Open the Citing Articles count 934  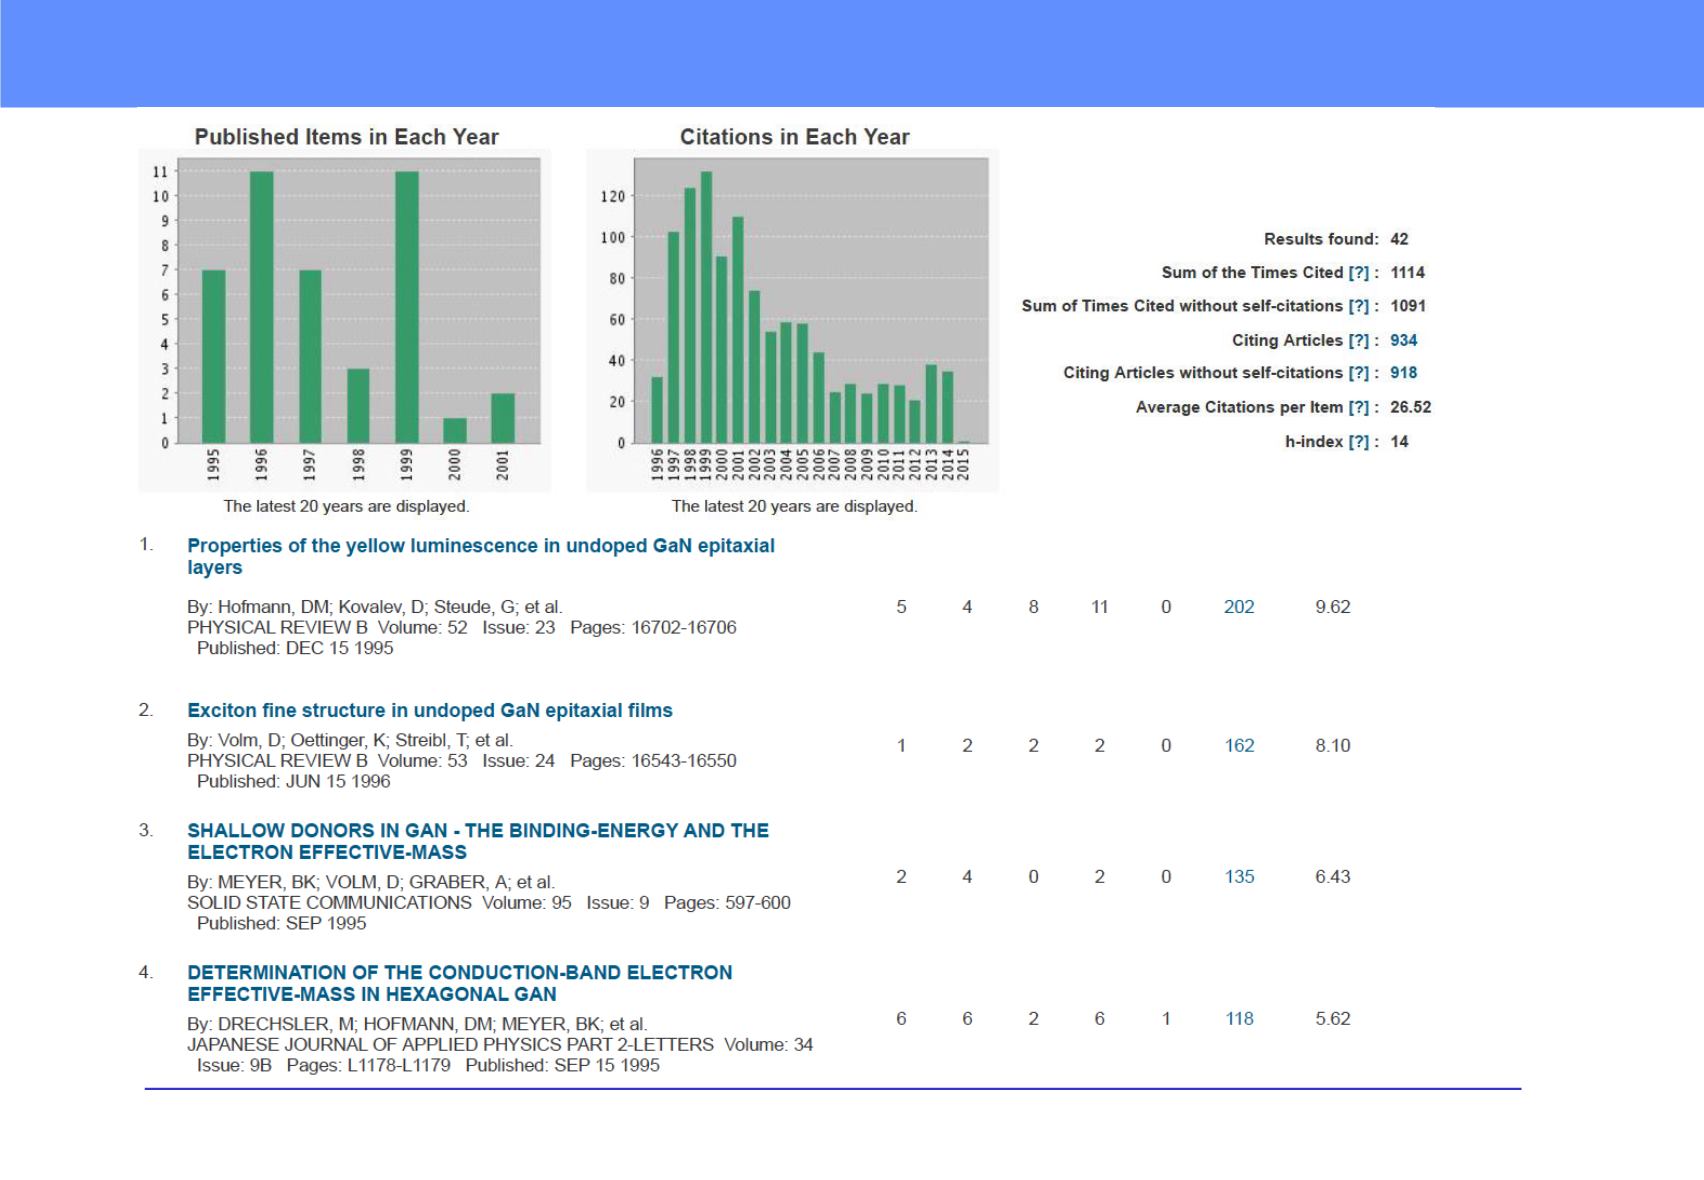pyautogui.click(x=1403, y=340)
